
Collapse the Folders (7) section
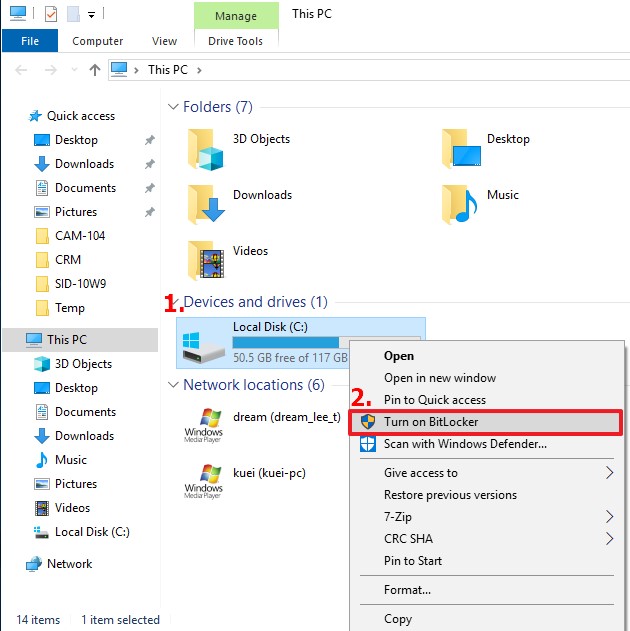click(174, 107)
